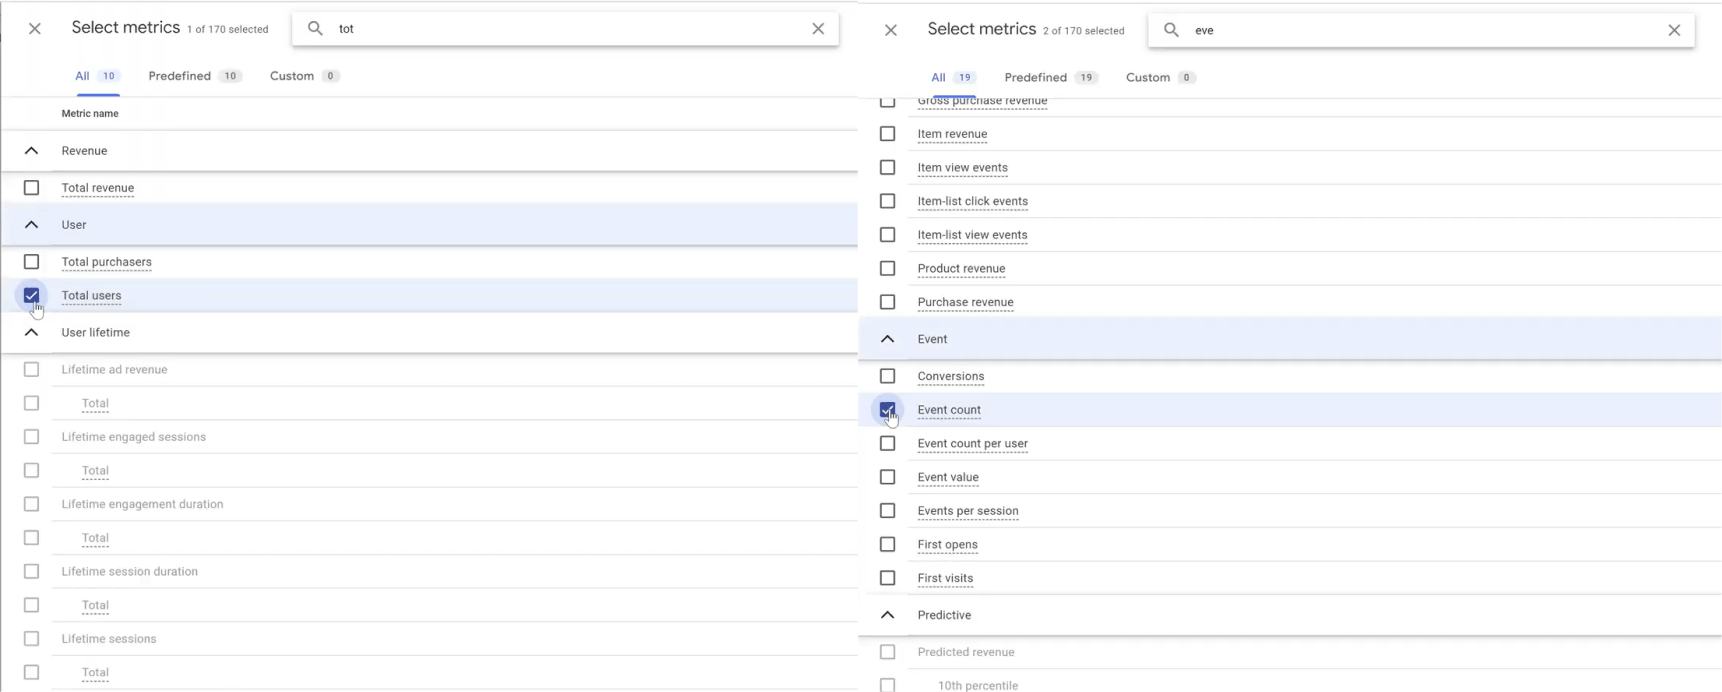Clear the 'tot' search field

tap(818, 28)
